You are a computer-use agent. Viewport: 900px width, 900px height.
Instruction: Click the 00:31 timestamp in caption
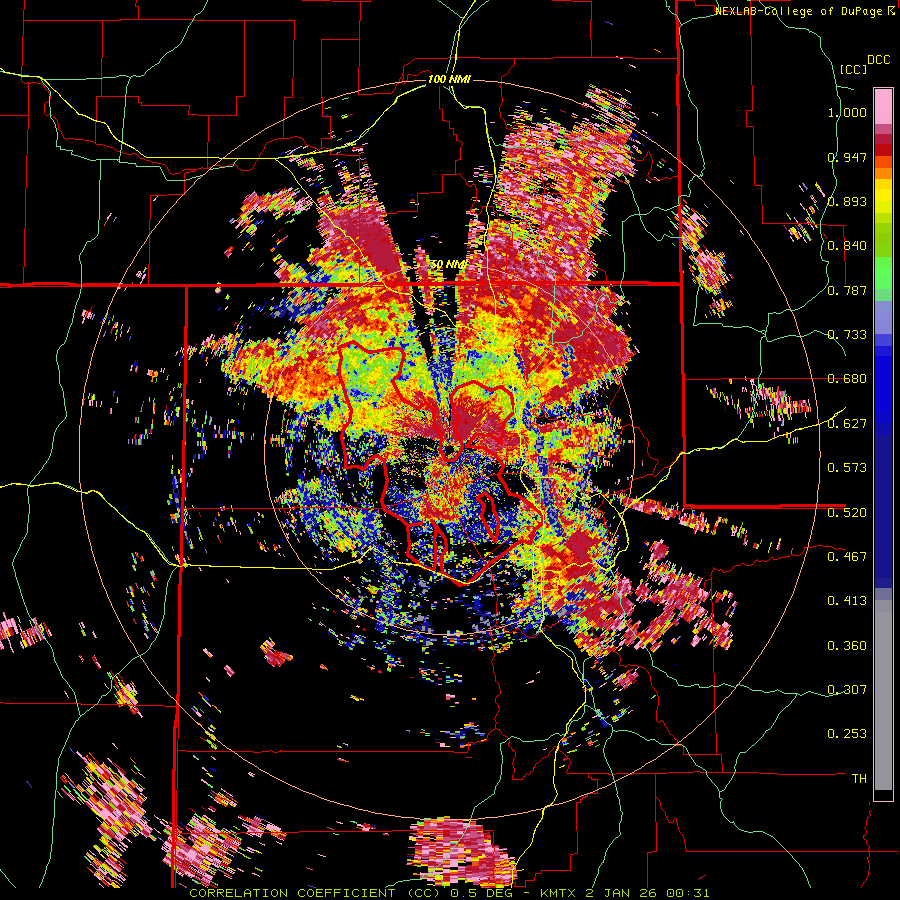point(688,893)
